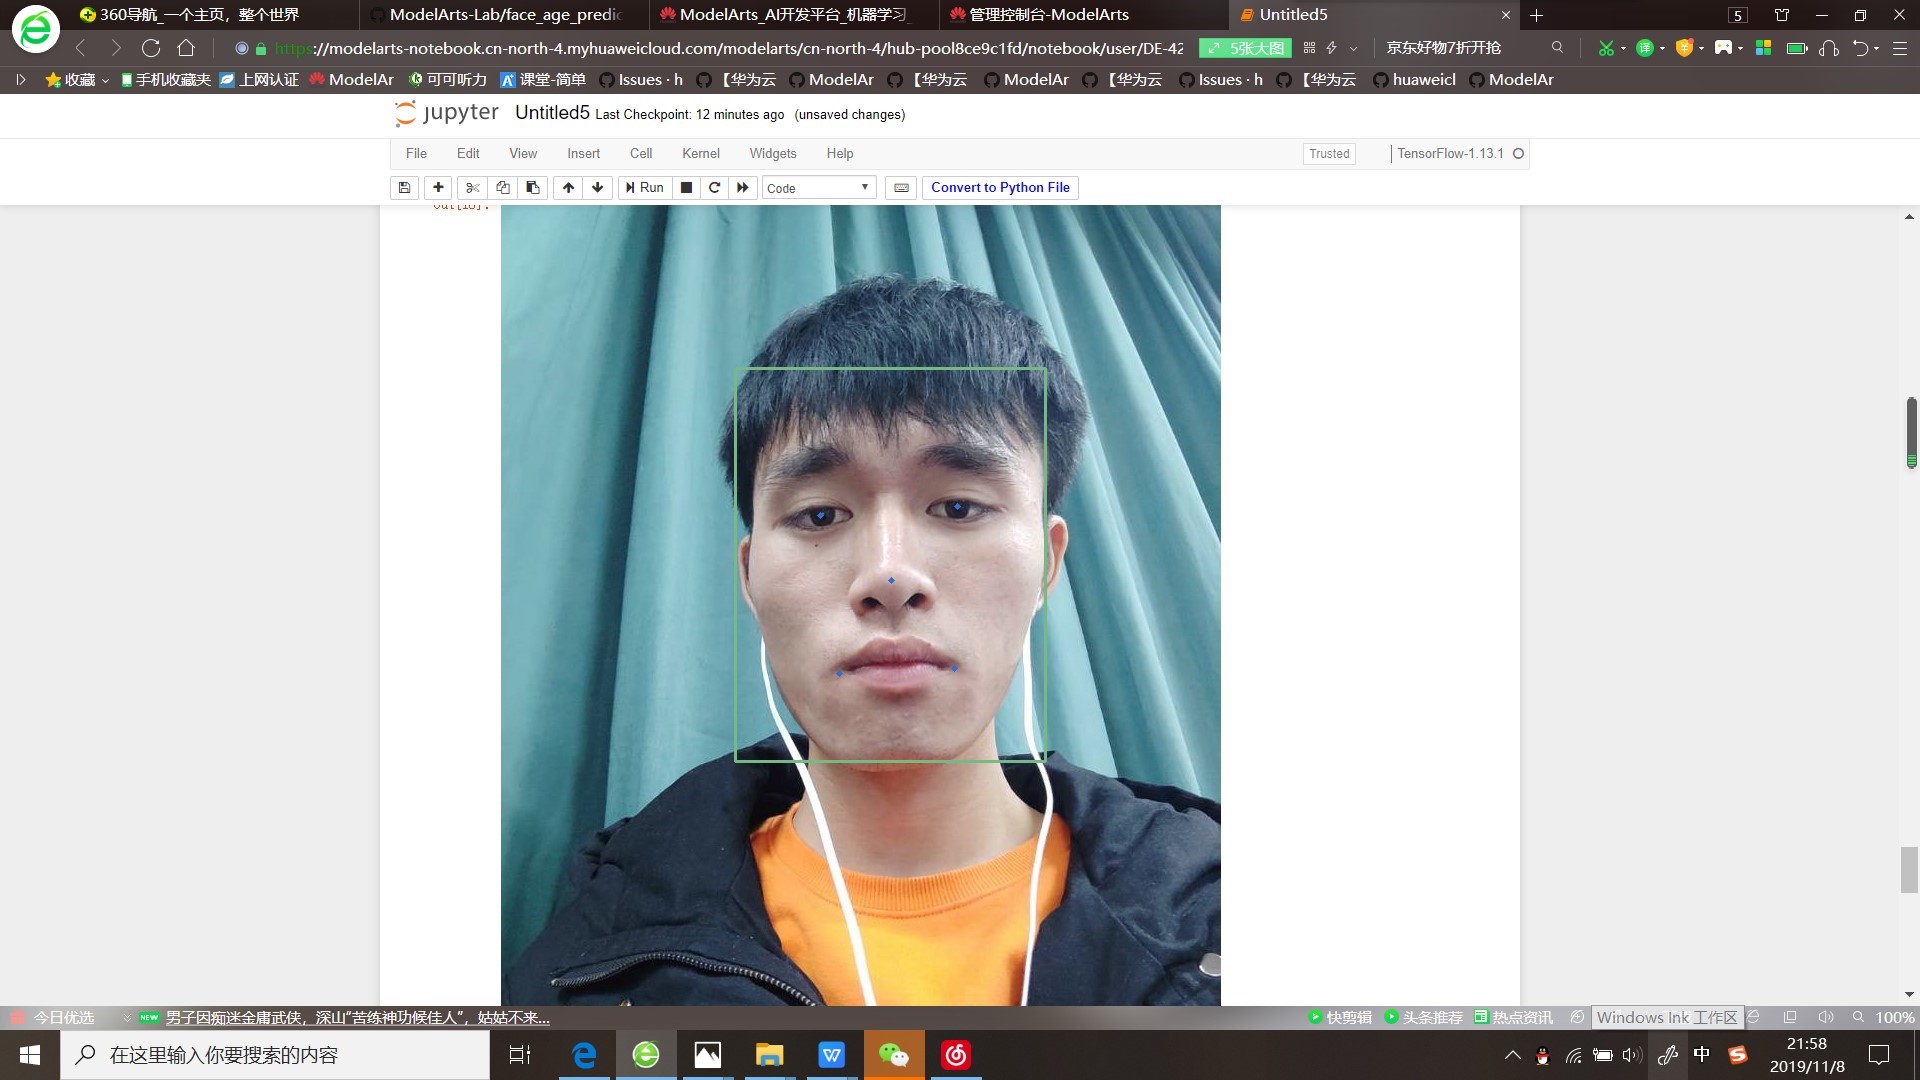
Task: Restart and run all cells icon
Action: [742, 188]
